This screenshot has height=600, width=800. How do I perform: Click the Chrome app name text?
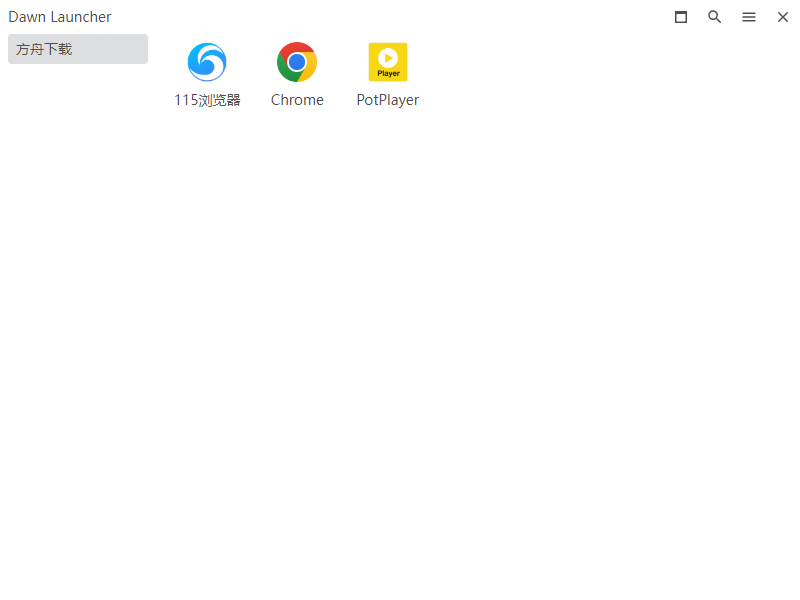297,99
